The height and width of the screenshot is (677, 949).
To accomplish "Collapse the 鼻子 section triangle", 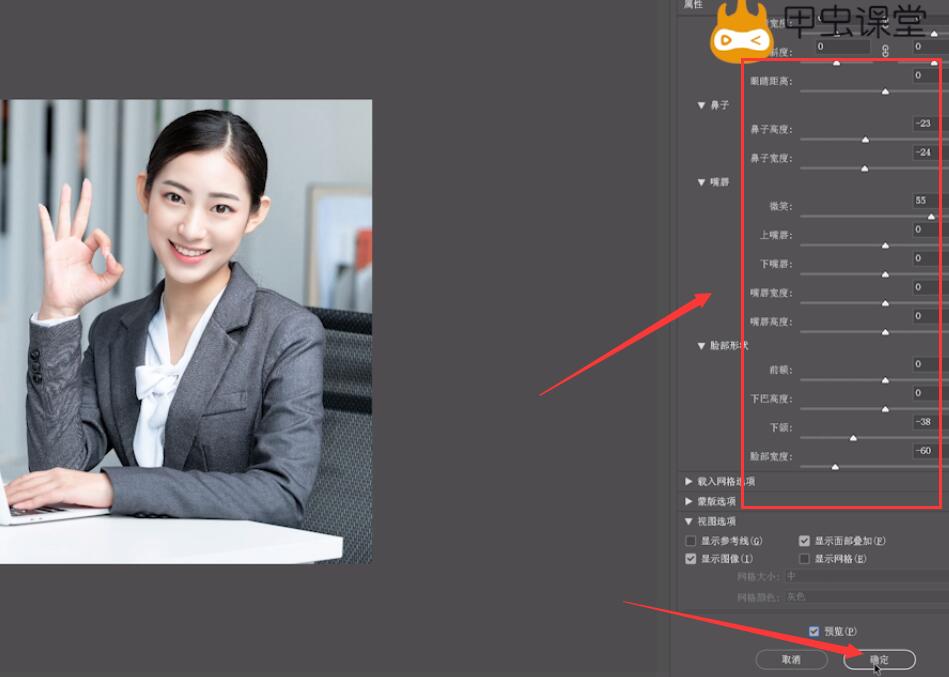I will (x=702, y=105).
